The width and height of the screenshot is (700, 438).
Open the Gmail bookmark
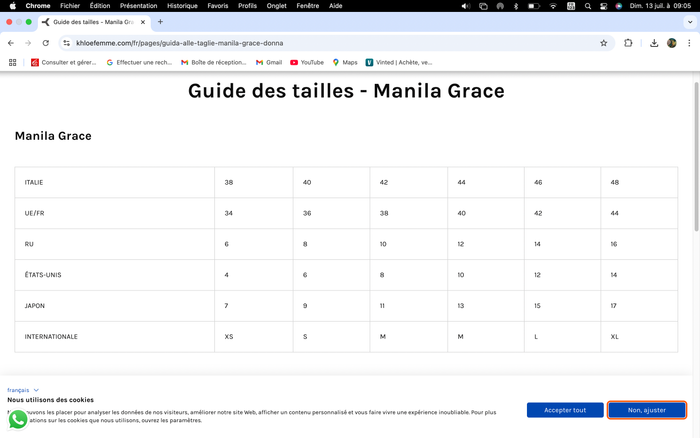[269, 63]
